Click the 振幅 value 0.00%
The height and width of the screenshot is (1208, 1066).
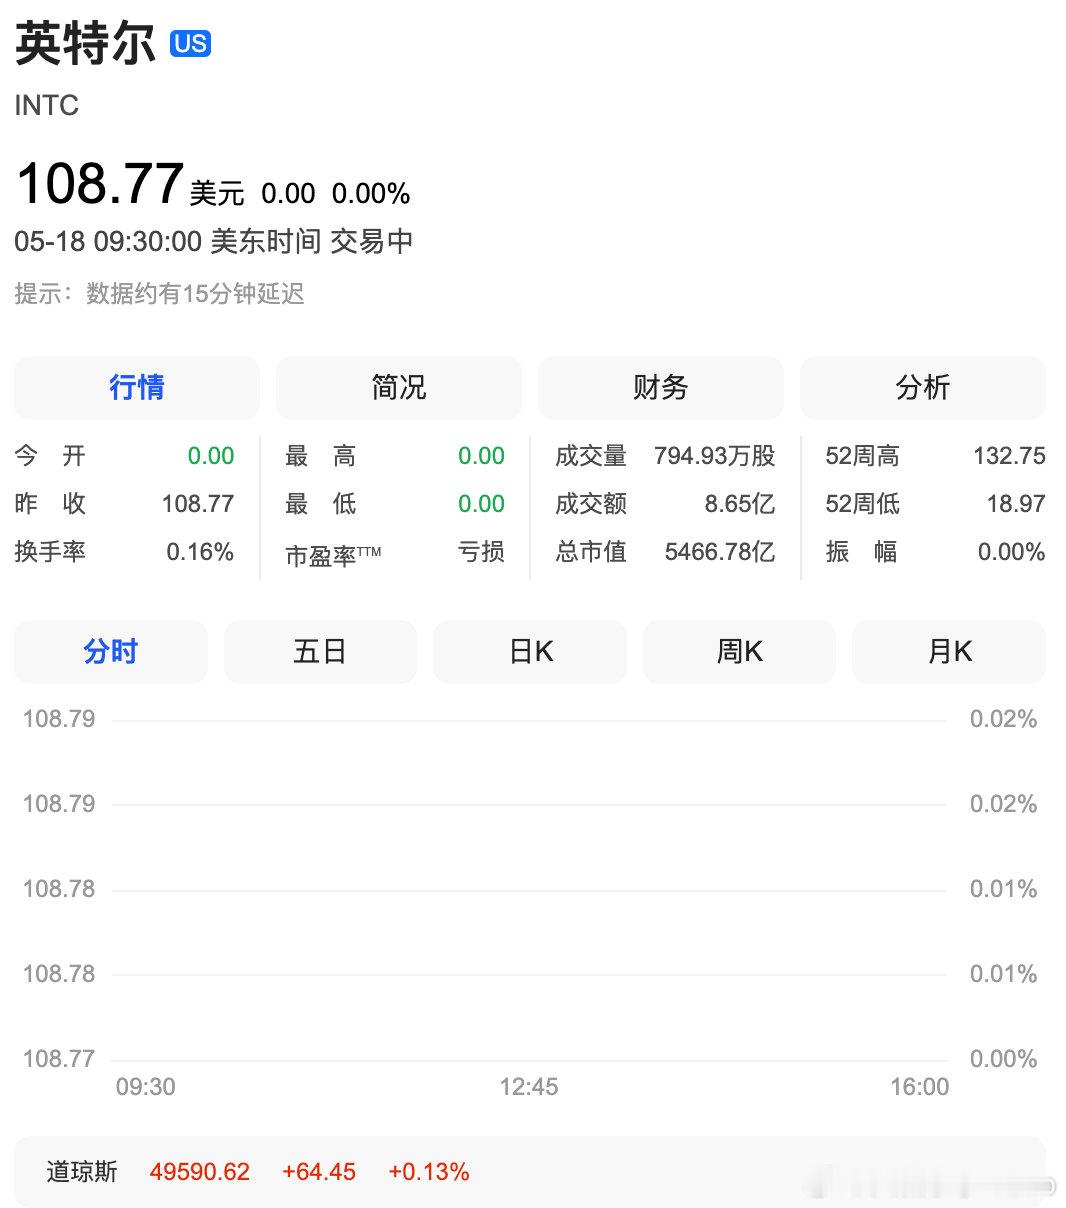(1012, 551)
